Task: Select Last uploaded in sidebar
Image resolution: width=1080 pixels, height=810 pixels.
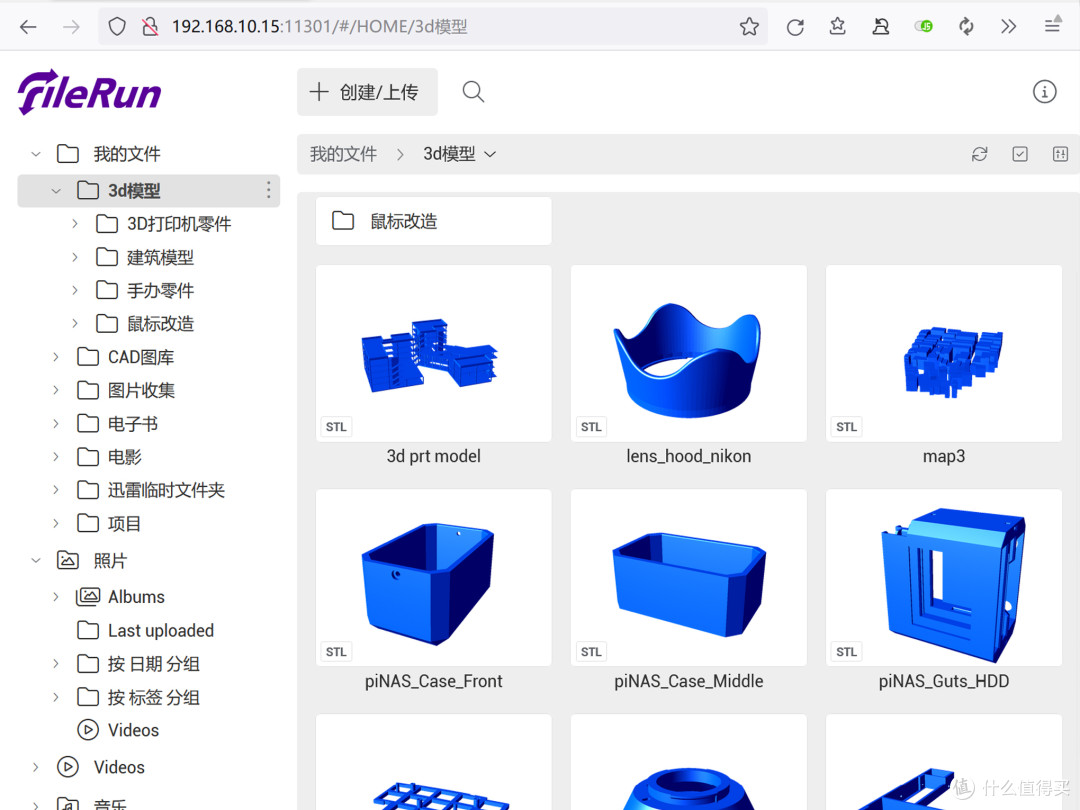Action: [160, 630]
